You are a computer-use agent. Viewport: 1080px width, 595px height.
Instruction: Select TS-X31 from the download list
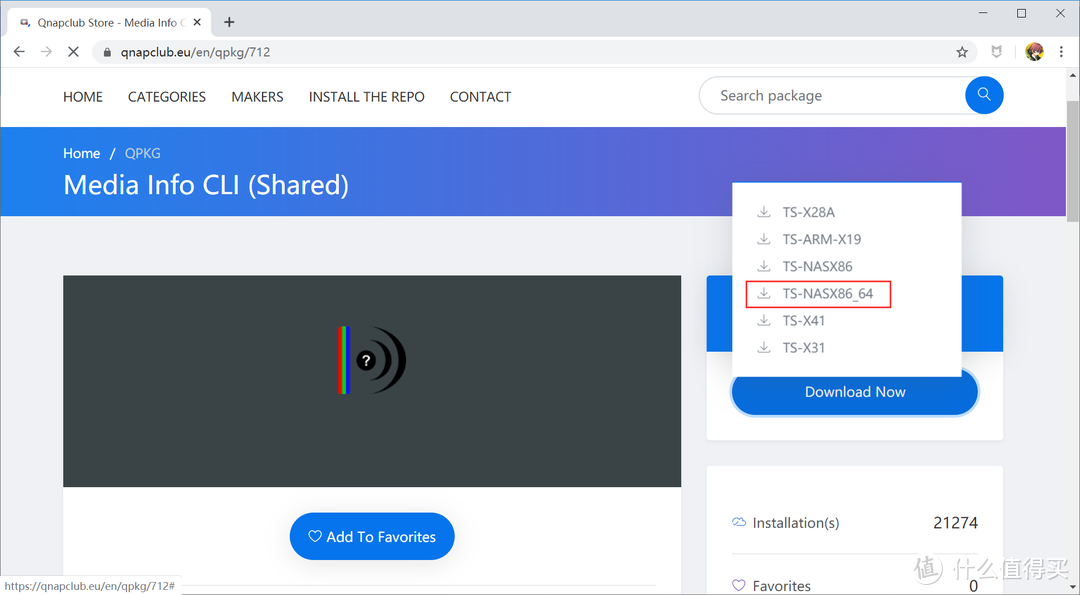[804, 347]
